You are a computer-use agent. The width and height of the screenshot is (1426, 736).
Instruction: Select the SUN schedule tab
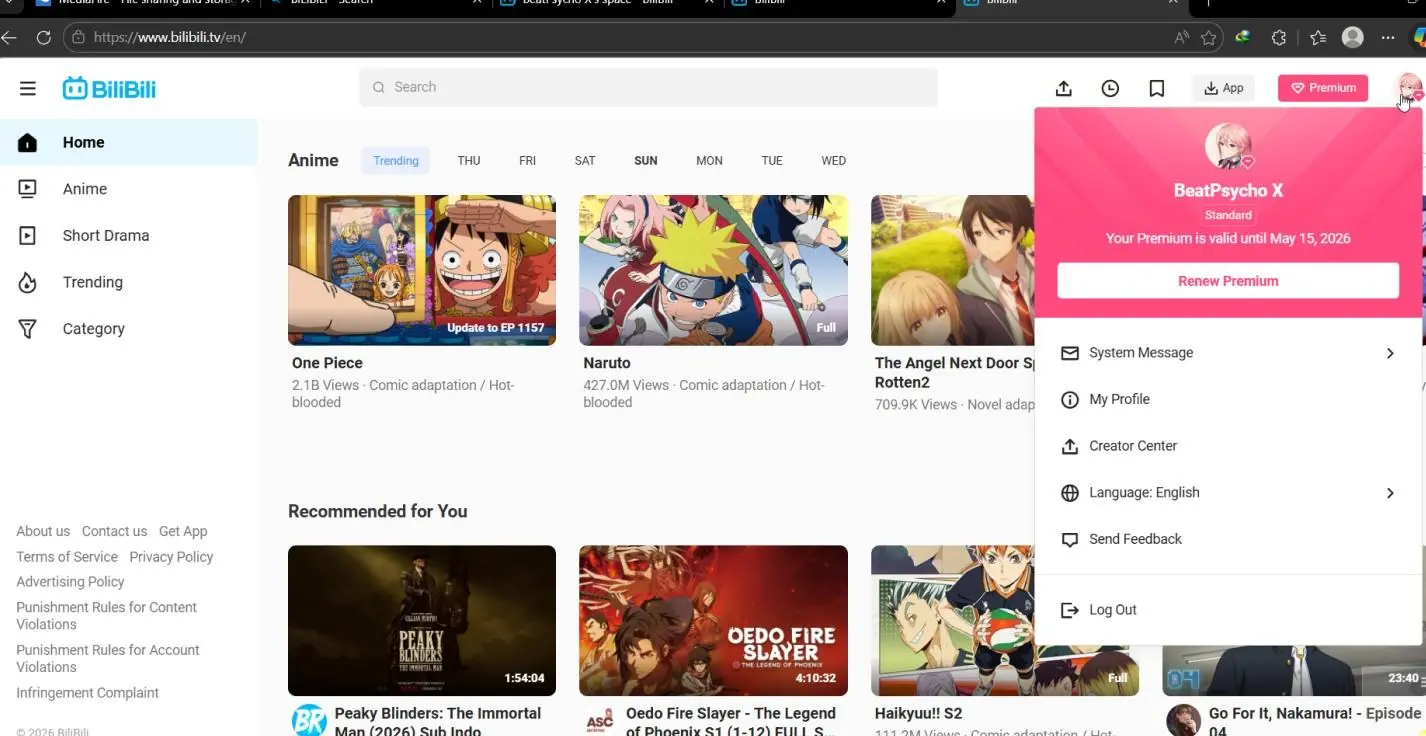pos(646,160)
